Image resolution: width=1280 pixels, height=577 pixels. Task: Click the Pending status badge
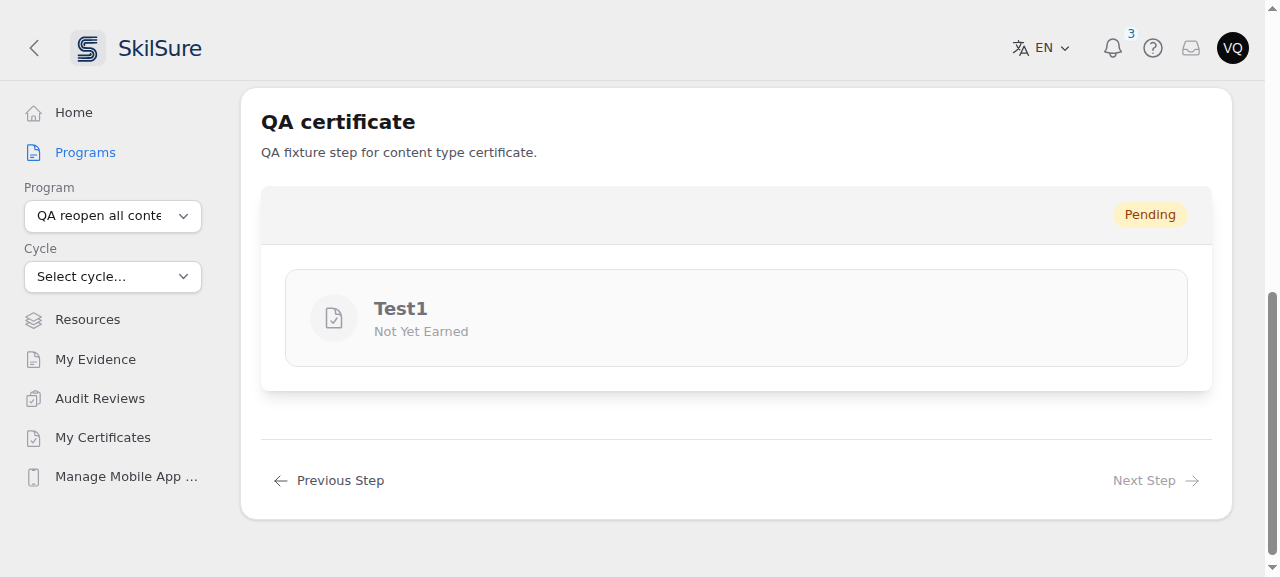click(x=1150, y=215)
